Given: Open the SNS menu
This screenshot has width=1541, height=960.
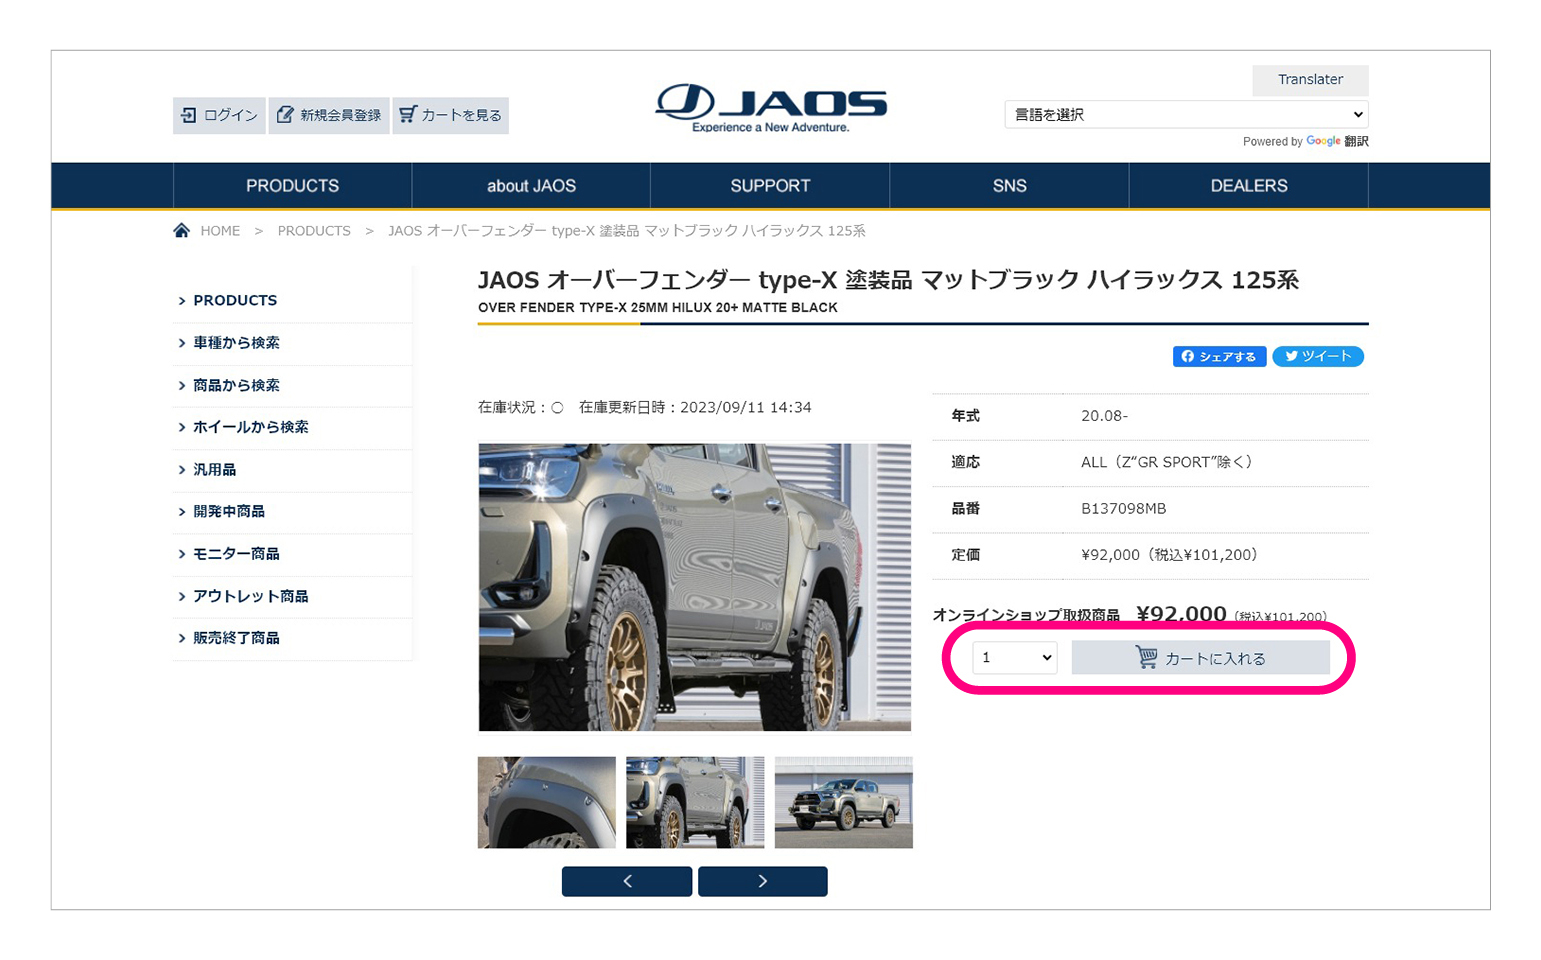Looking at the screenshot, I should pyautogui.click(x=1009, y=185).
